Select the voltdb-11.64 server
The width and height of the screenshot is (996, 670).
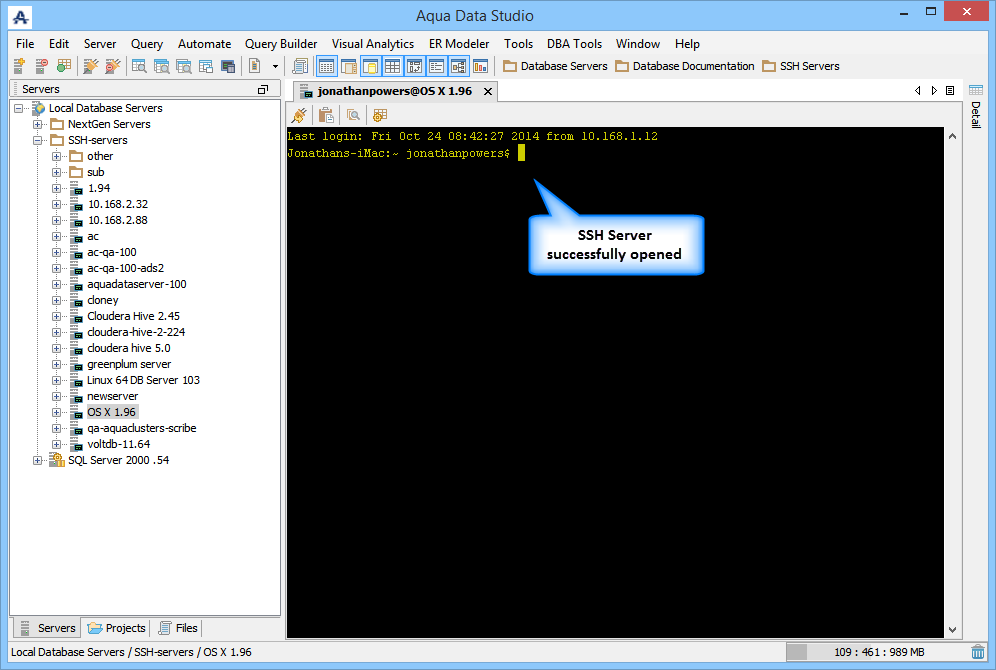tap(118, 445)
